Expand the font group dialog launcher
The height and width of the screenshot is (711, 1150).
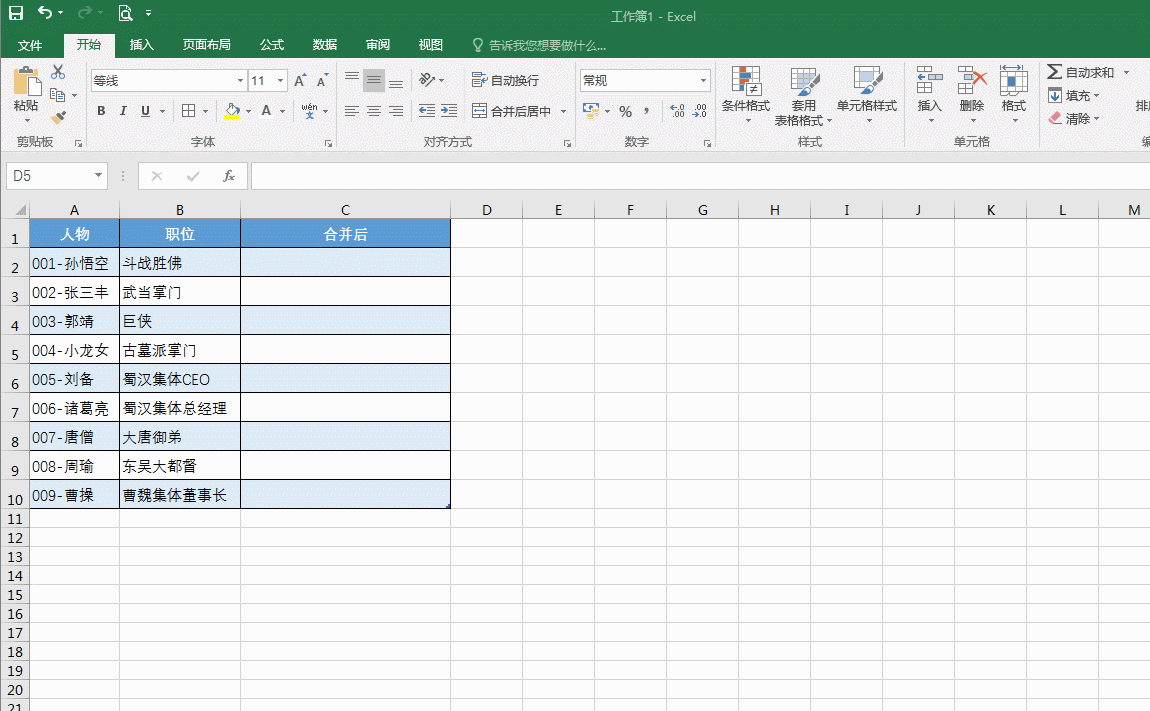(329, 143)
